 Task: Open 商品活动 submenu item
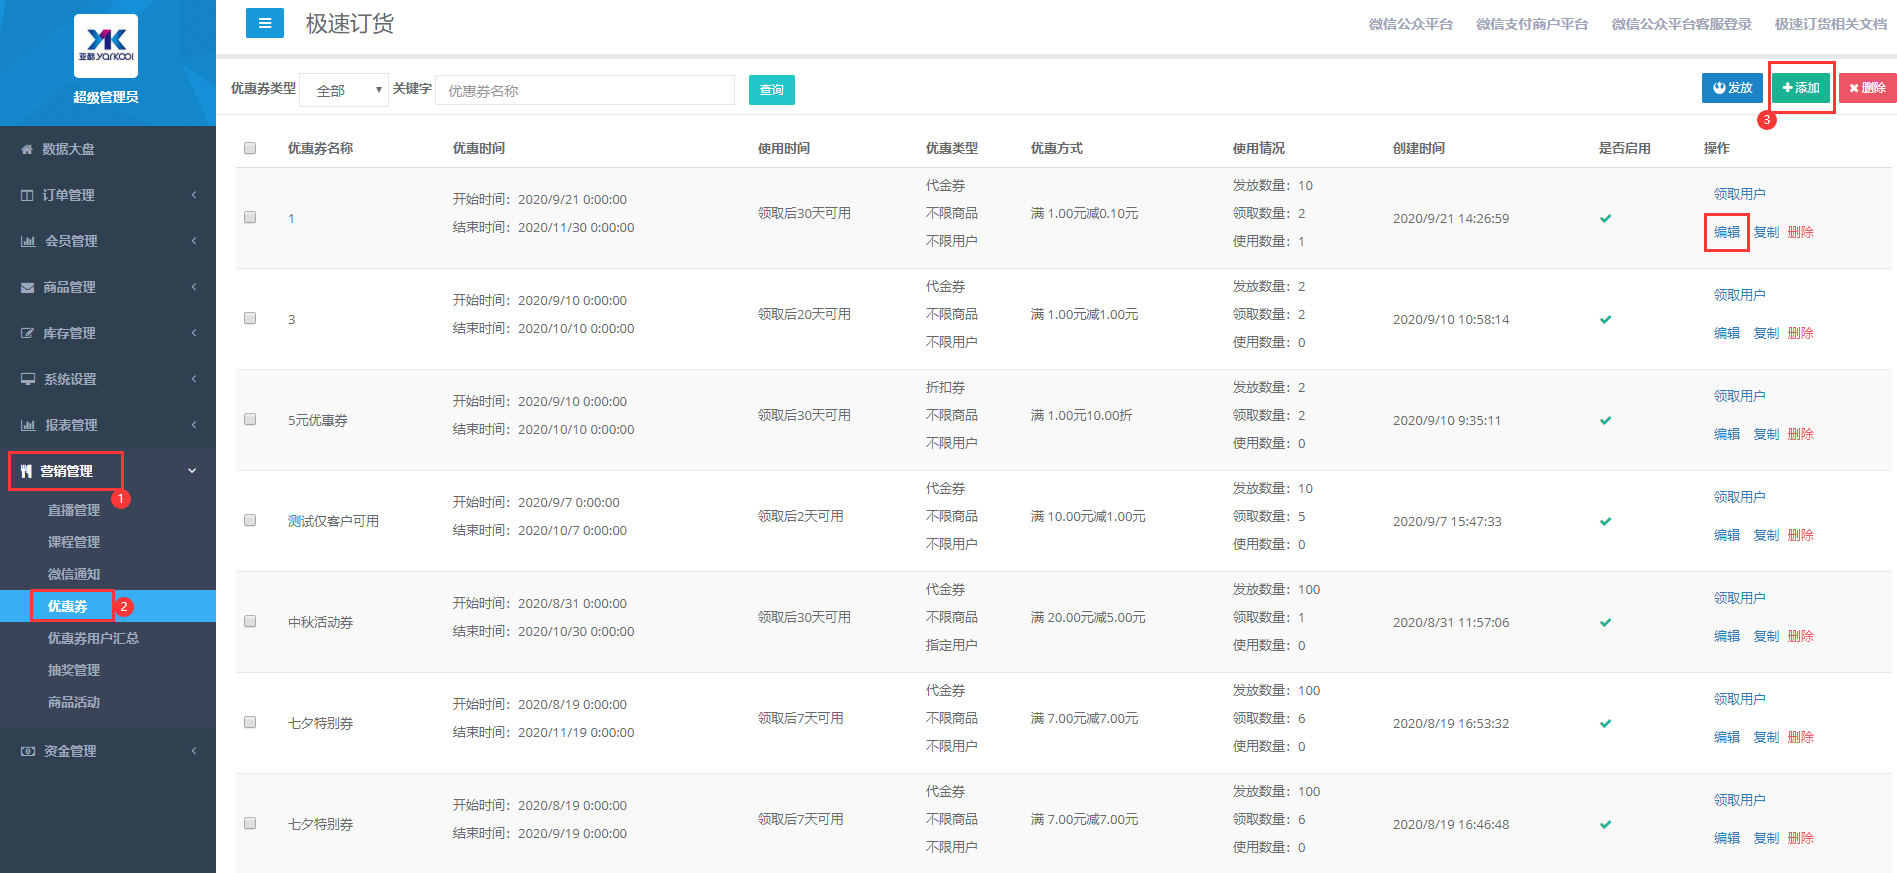pos(74,702)
